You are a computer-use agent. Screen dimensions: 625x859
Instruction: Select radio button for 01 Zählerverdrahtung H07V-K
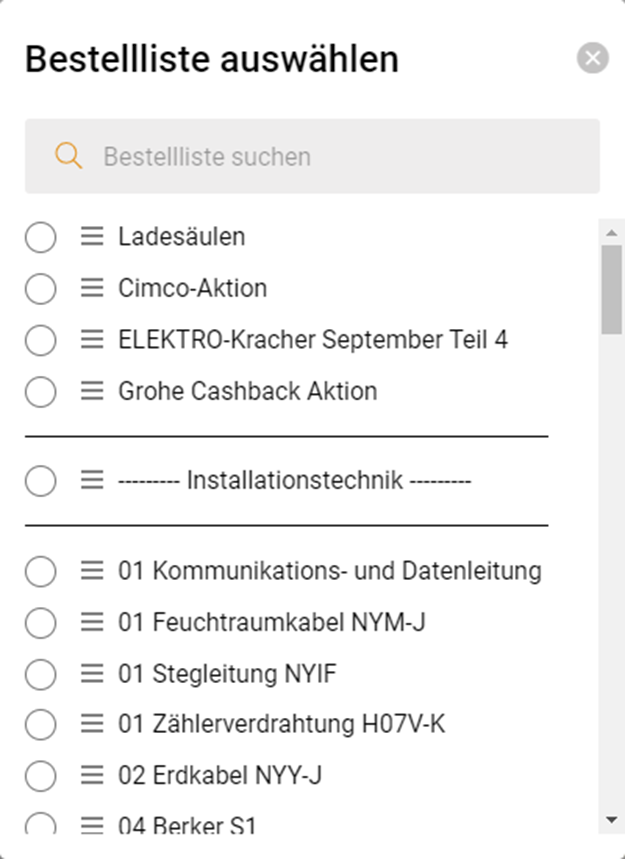[x=40, y=725]
